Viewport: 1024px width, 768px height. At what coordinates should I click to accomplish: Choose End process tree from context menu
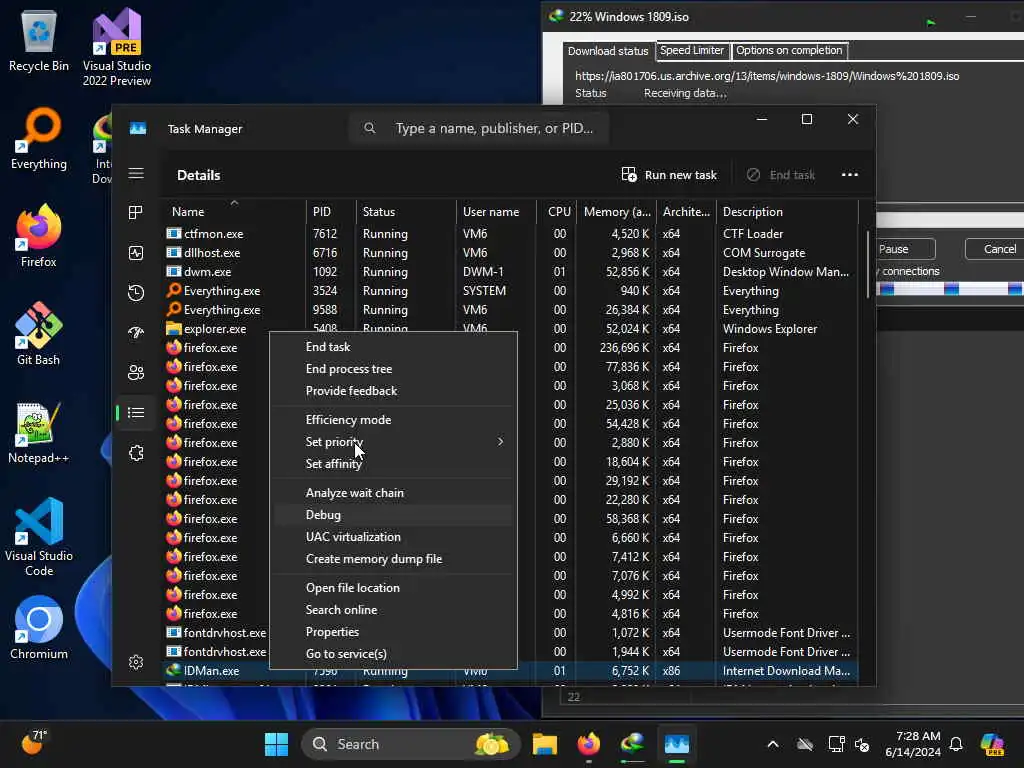click(x=393, y=369)
